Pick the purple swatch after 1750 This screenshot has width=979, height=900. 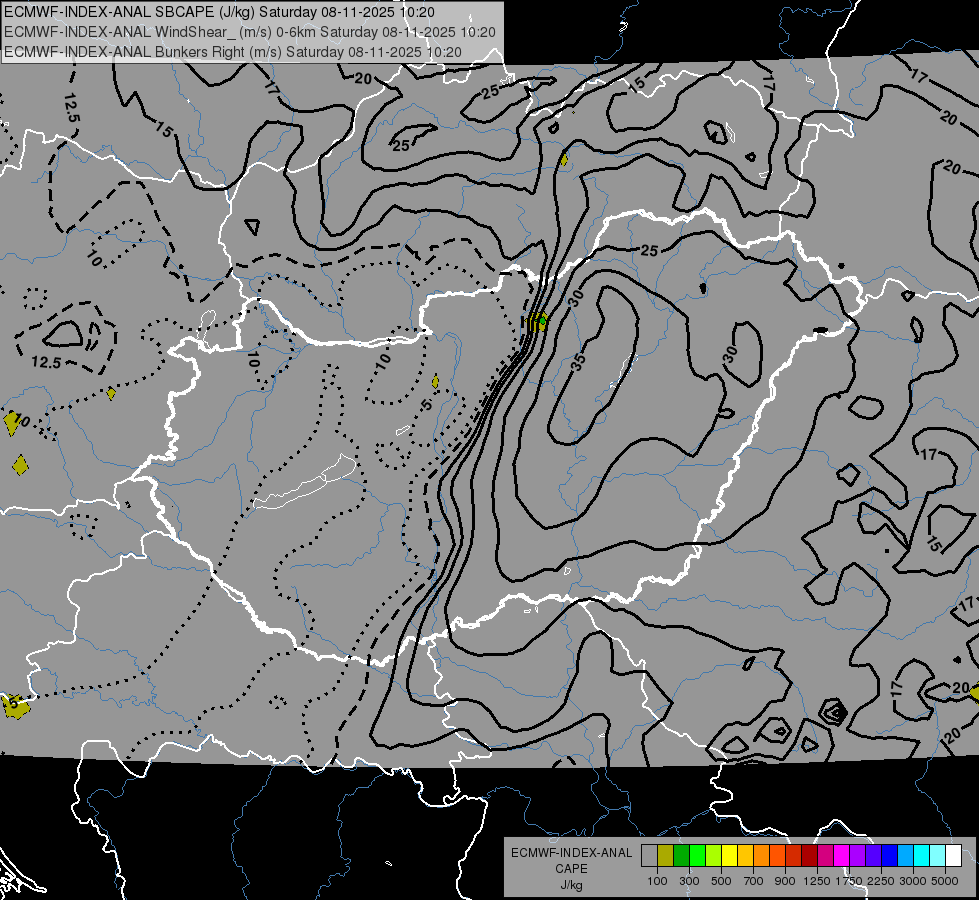858,856
